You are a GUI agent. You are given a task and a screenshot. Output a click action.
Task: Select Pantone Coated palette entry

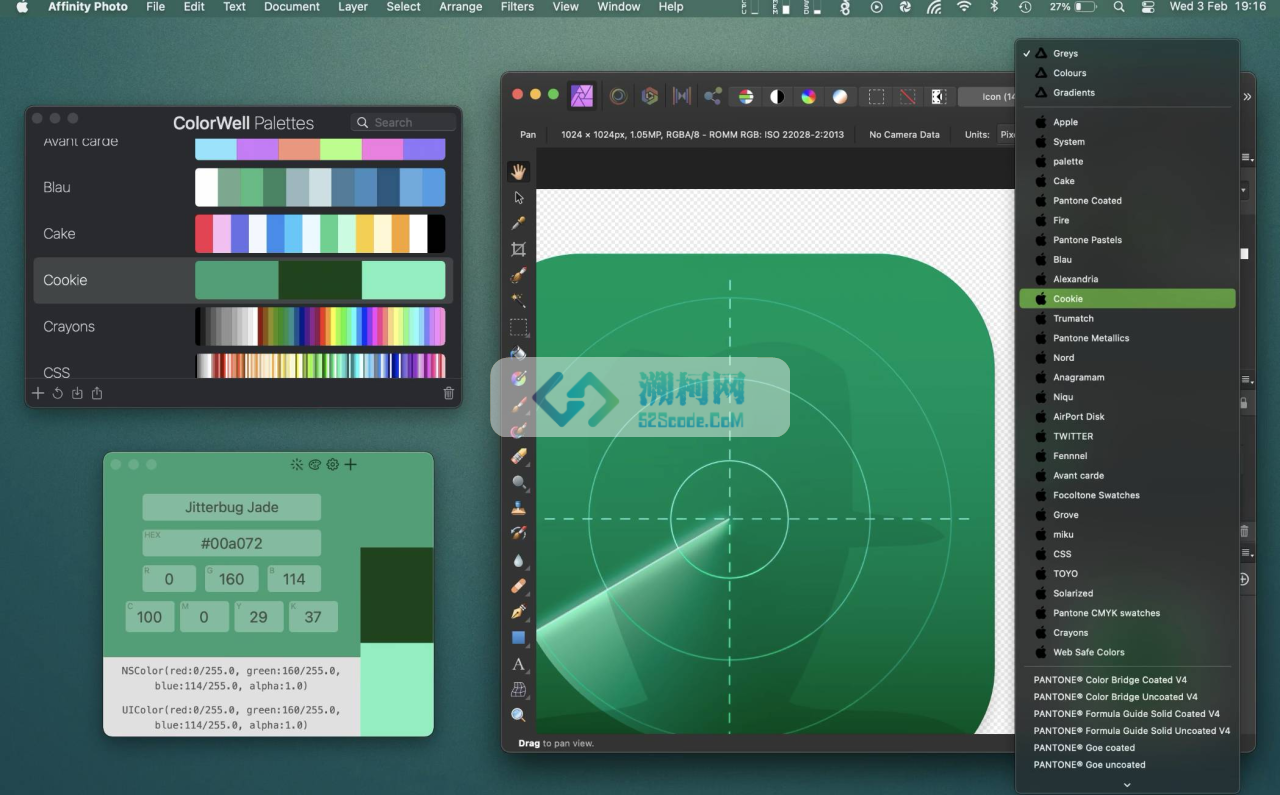click(1127, 200)
